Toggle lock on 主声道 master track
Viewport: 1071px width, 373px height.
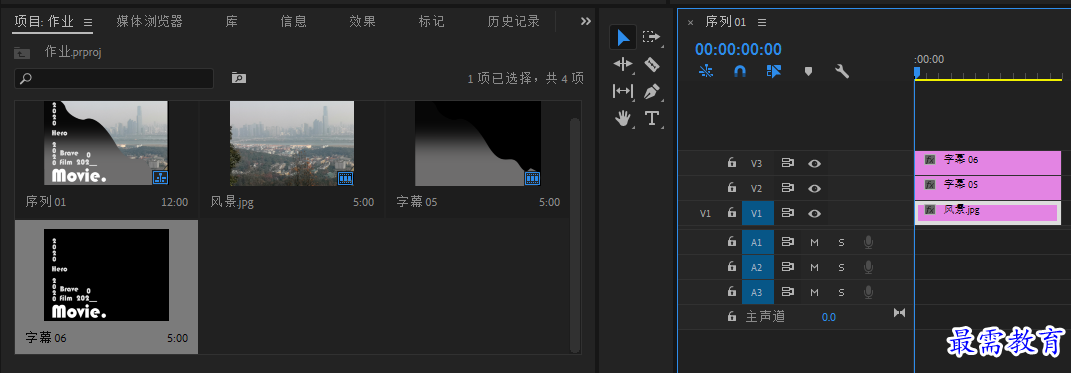732,316
